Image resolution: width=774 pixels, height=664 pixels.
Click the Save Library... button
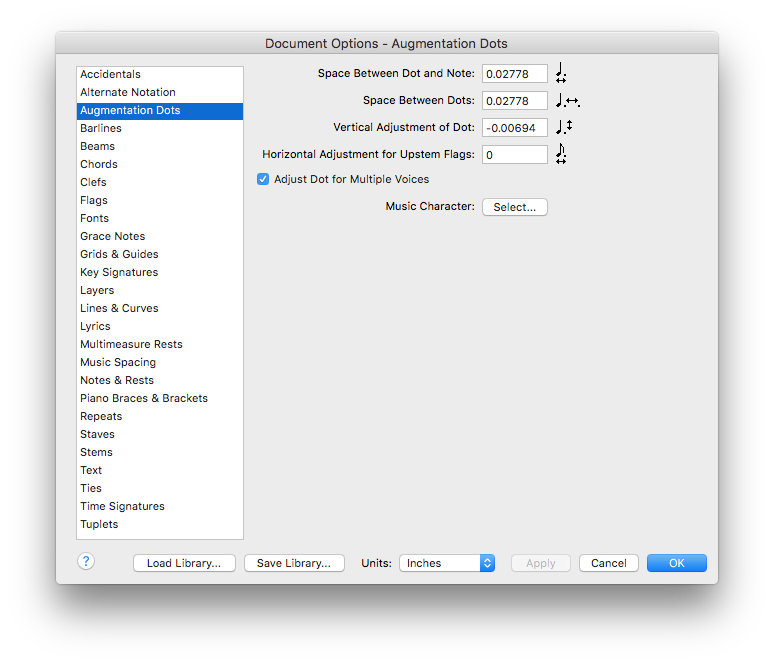click(294, 563)
